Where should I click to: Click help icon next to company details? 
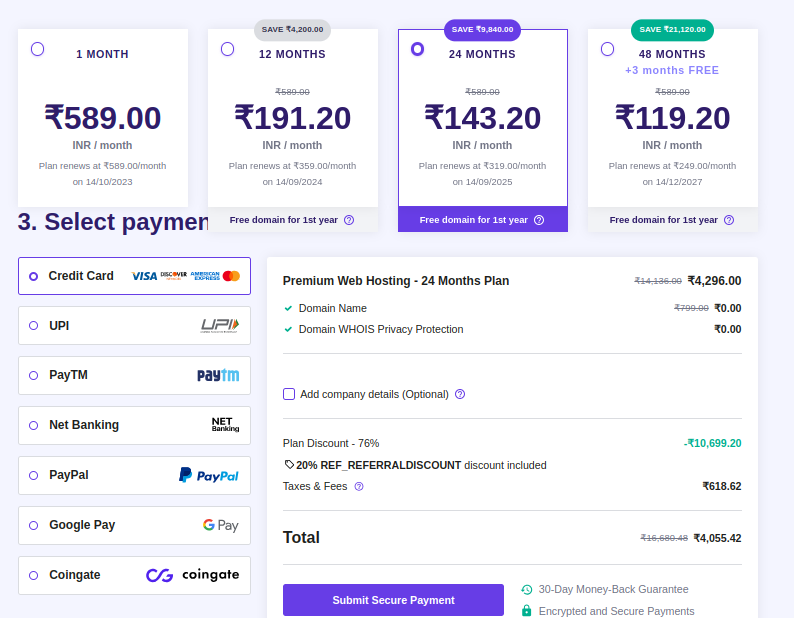[460, 394]
